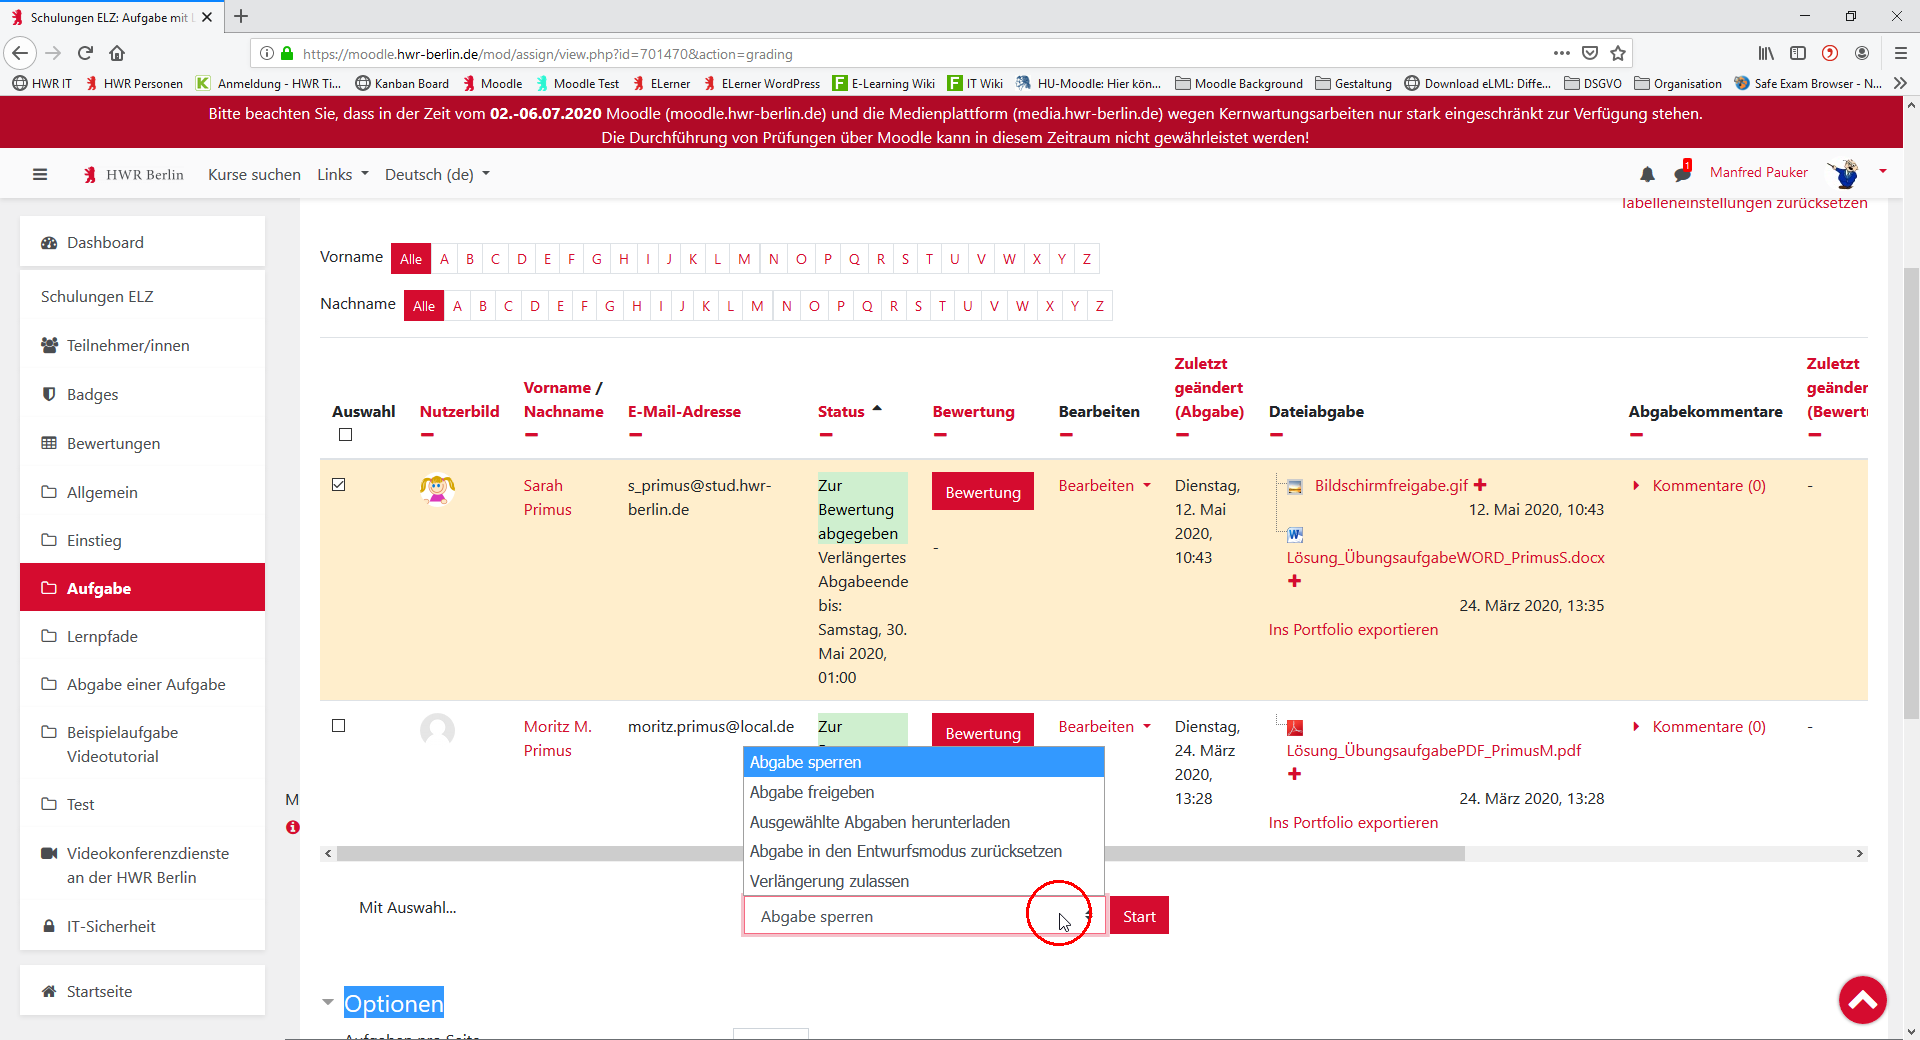Collapse the Optionen section
1920x1040 pixels.
click(x=328, y=1002)
